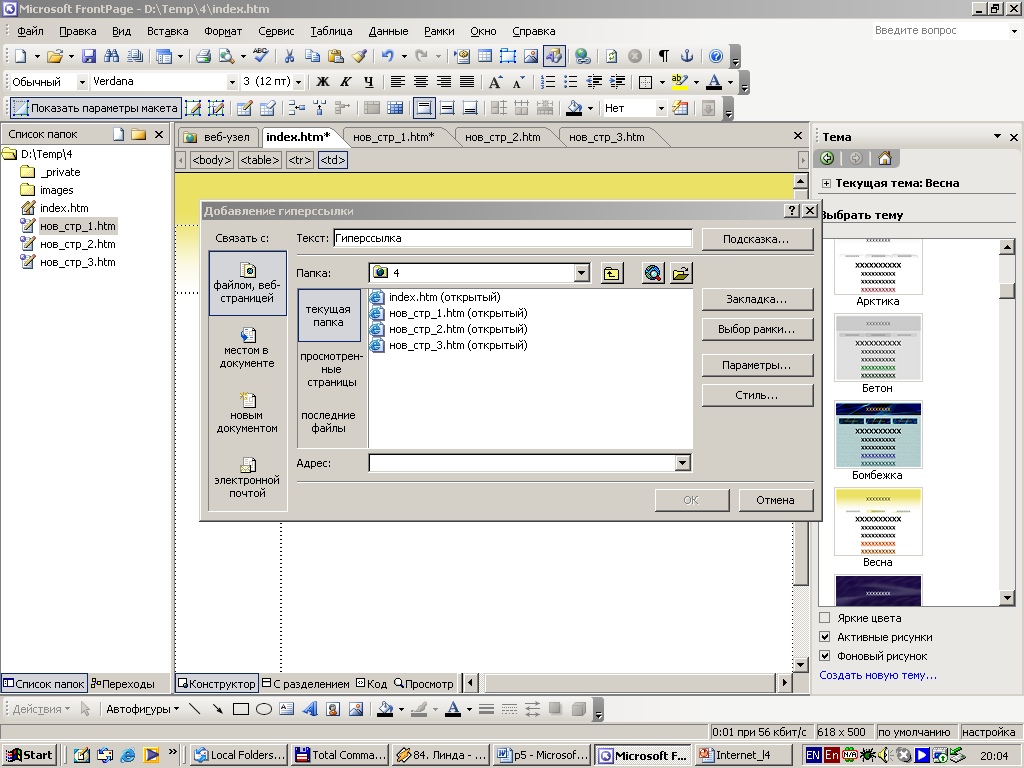Viewport: 1024px width, 768px height.
Task: Click the Текст input field with Гиперссылка
Action: 513,238
